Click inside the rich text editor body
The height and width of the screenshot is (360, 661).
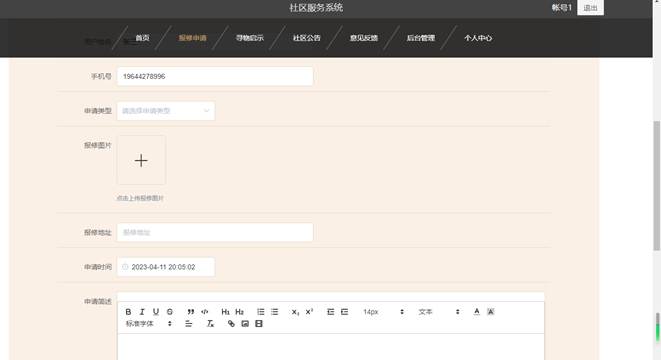point(331,347)
